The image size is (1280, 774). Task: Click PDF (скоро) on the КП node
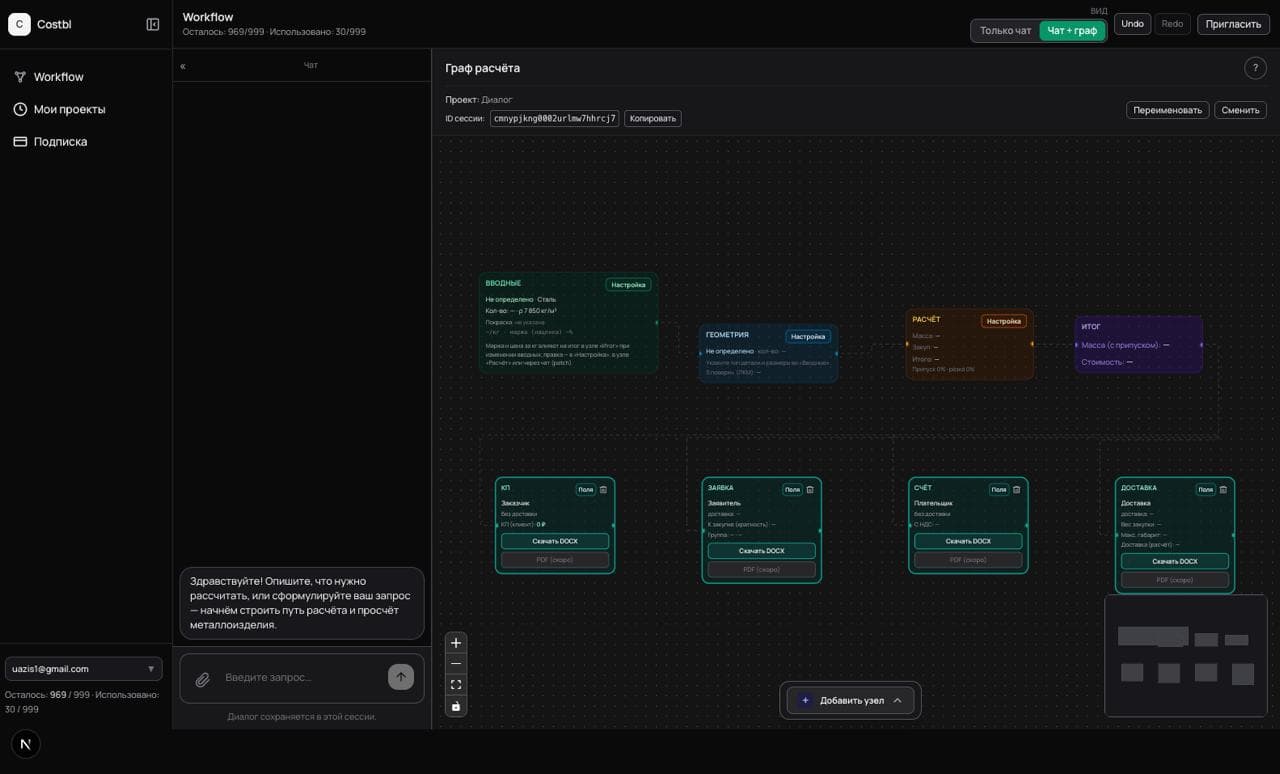555,560
